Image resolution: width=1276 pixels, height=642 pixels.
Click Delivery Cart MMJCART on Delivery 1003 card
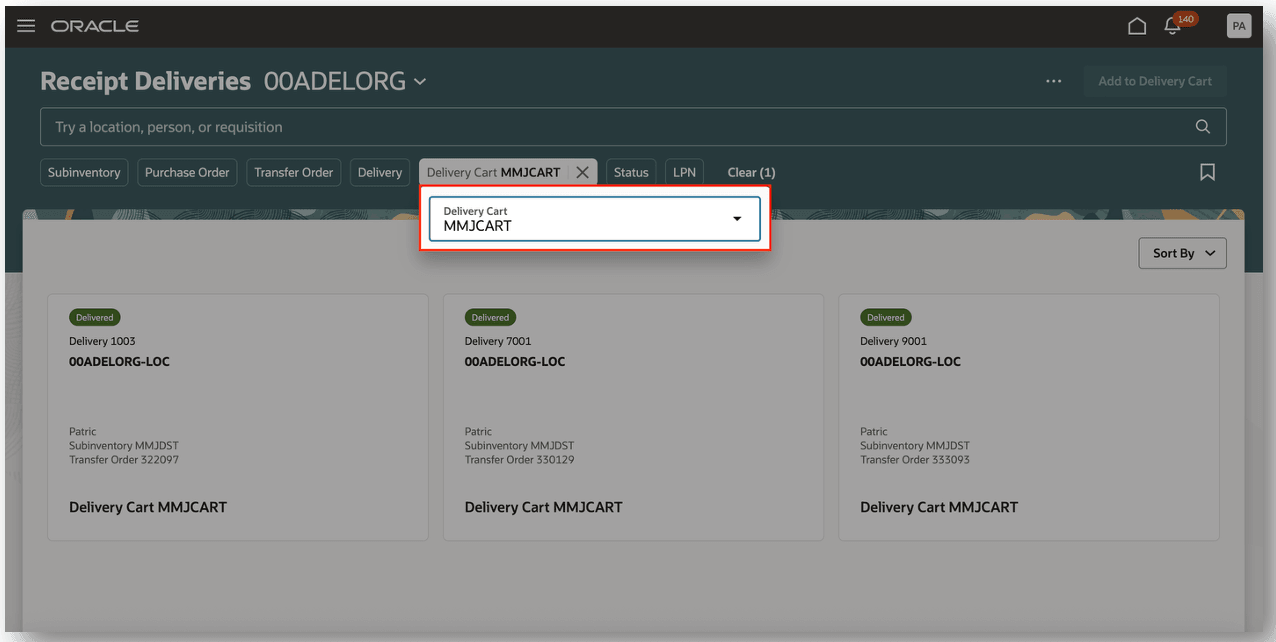pos(148,507)
